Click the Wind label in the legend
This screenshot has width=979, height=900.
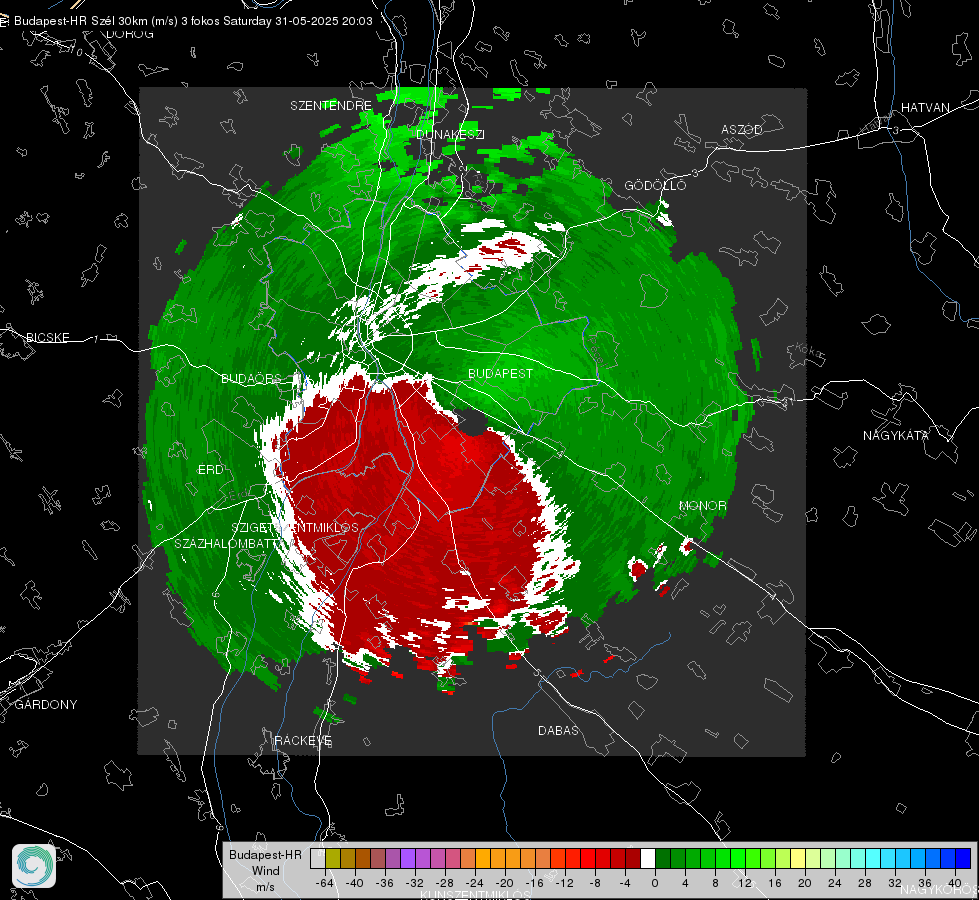(x=265, y=870)
